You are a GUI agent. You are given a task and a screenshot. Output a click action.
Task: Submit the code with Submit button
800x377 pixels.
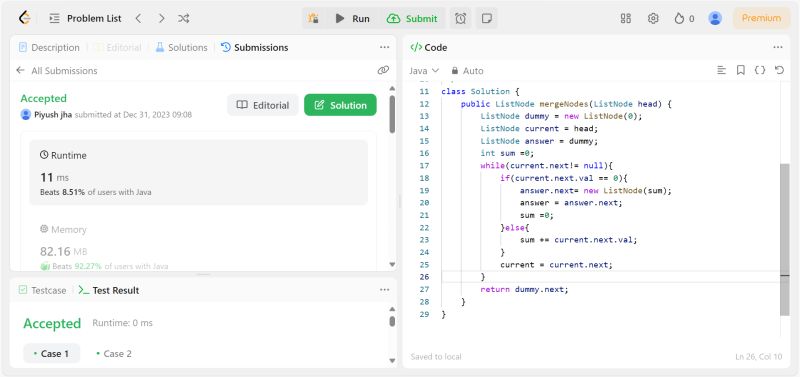click(412, 18)
